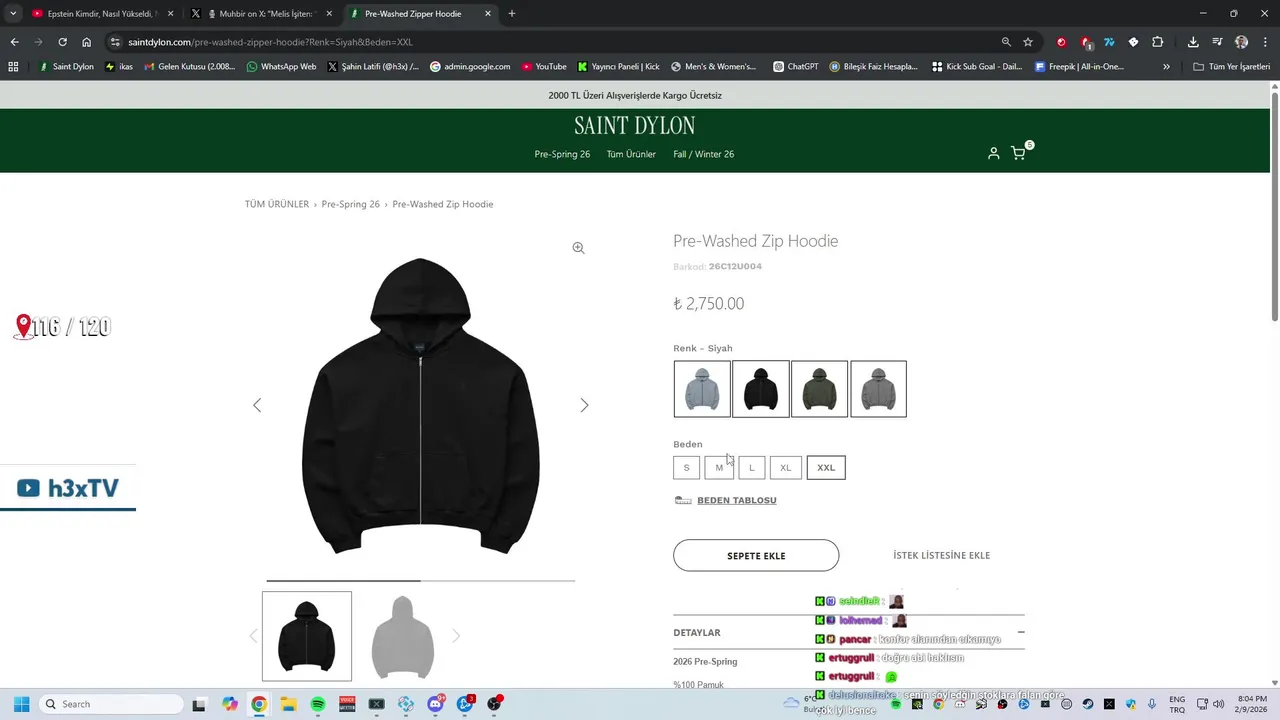Viewport: 1280px width, 720px height.
Task: Open the Chrome downloads icon
Action: (x=1193, y=42)
